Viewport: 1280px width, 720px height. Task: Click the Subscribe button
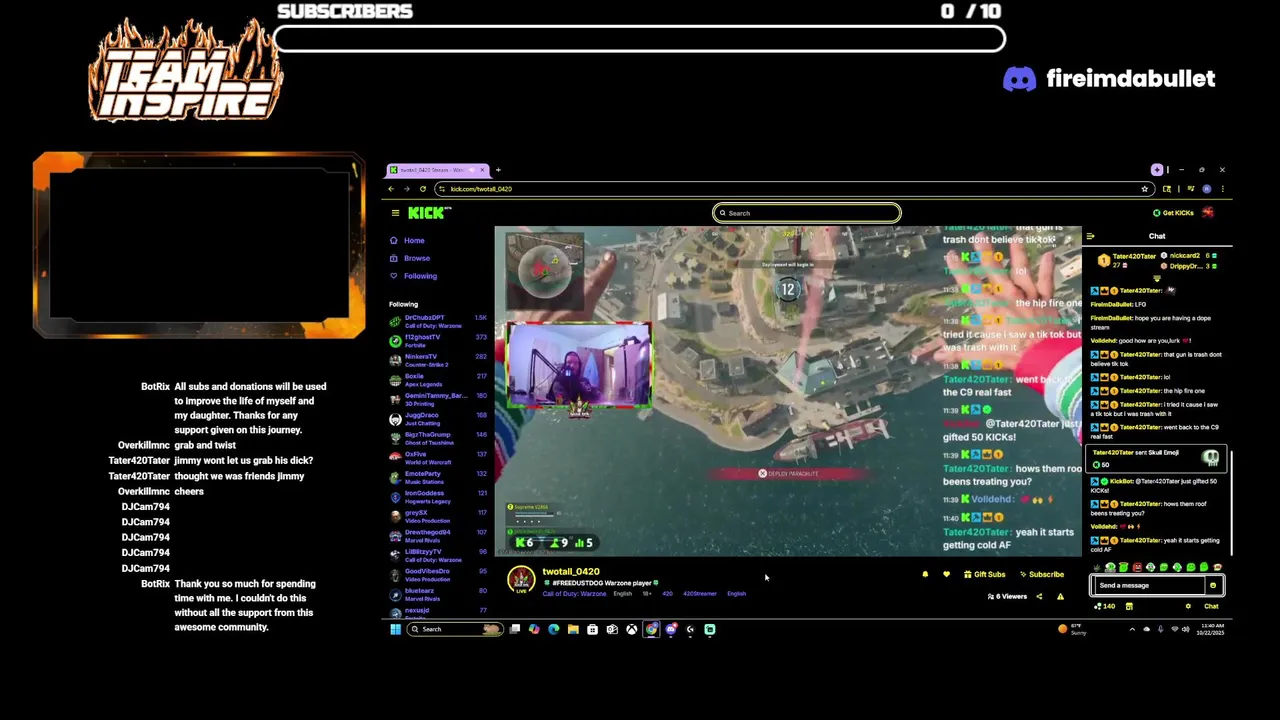(1041, 575)
